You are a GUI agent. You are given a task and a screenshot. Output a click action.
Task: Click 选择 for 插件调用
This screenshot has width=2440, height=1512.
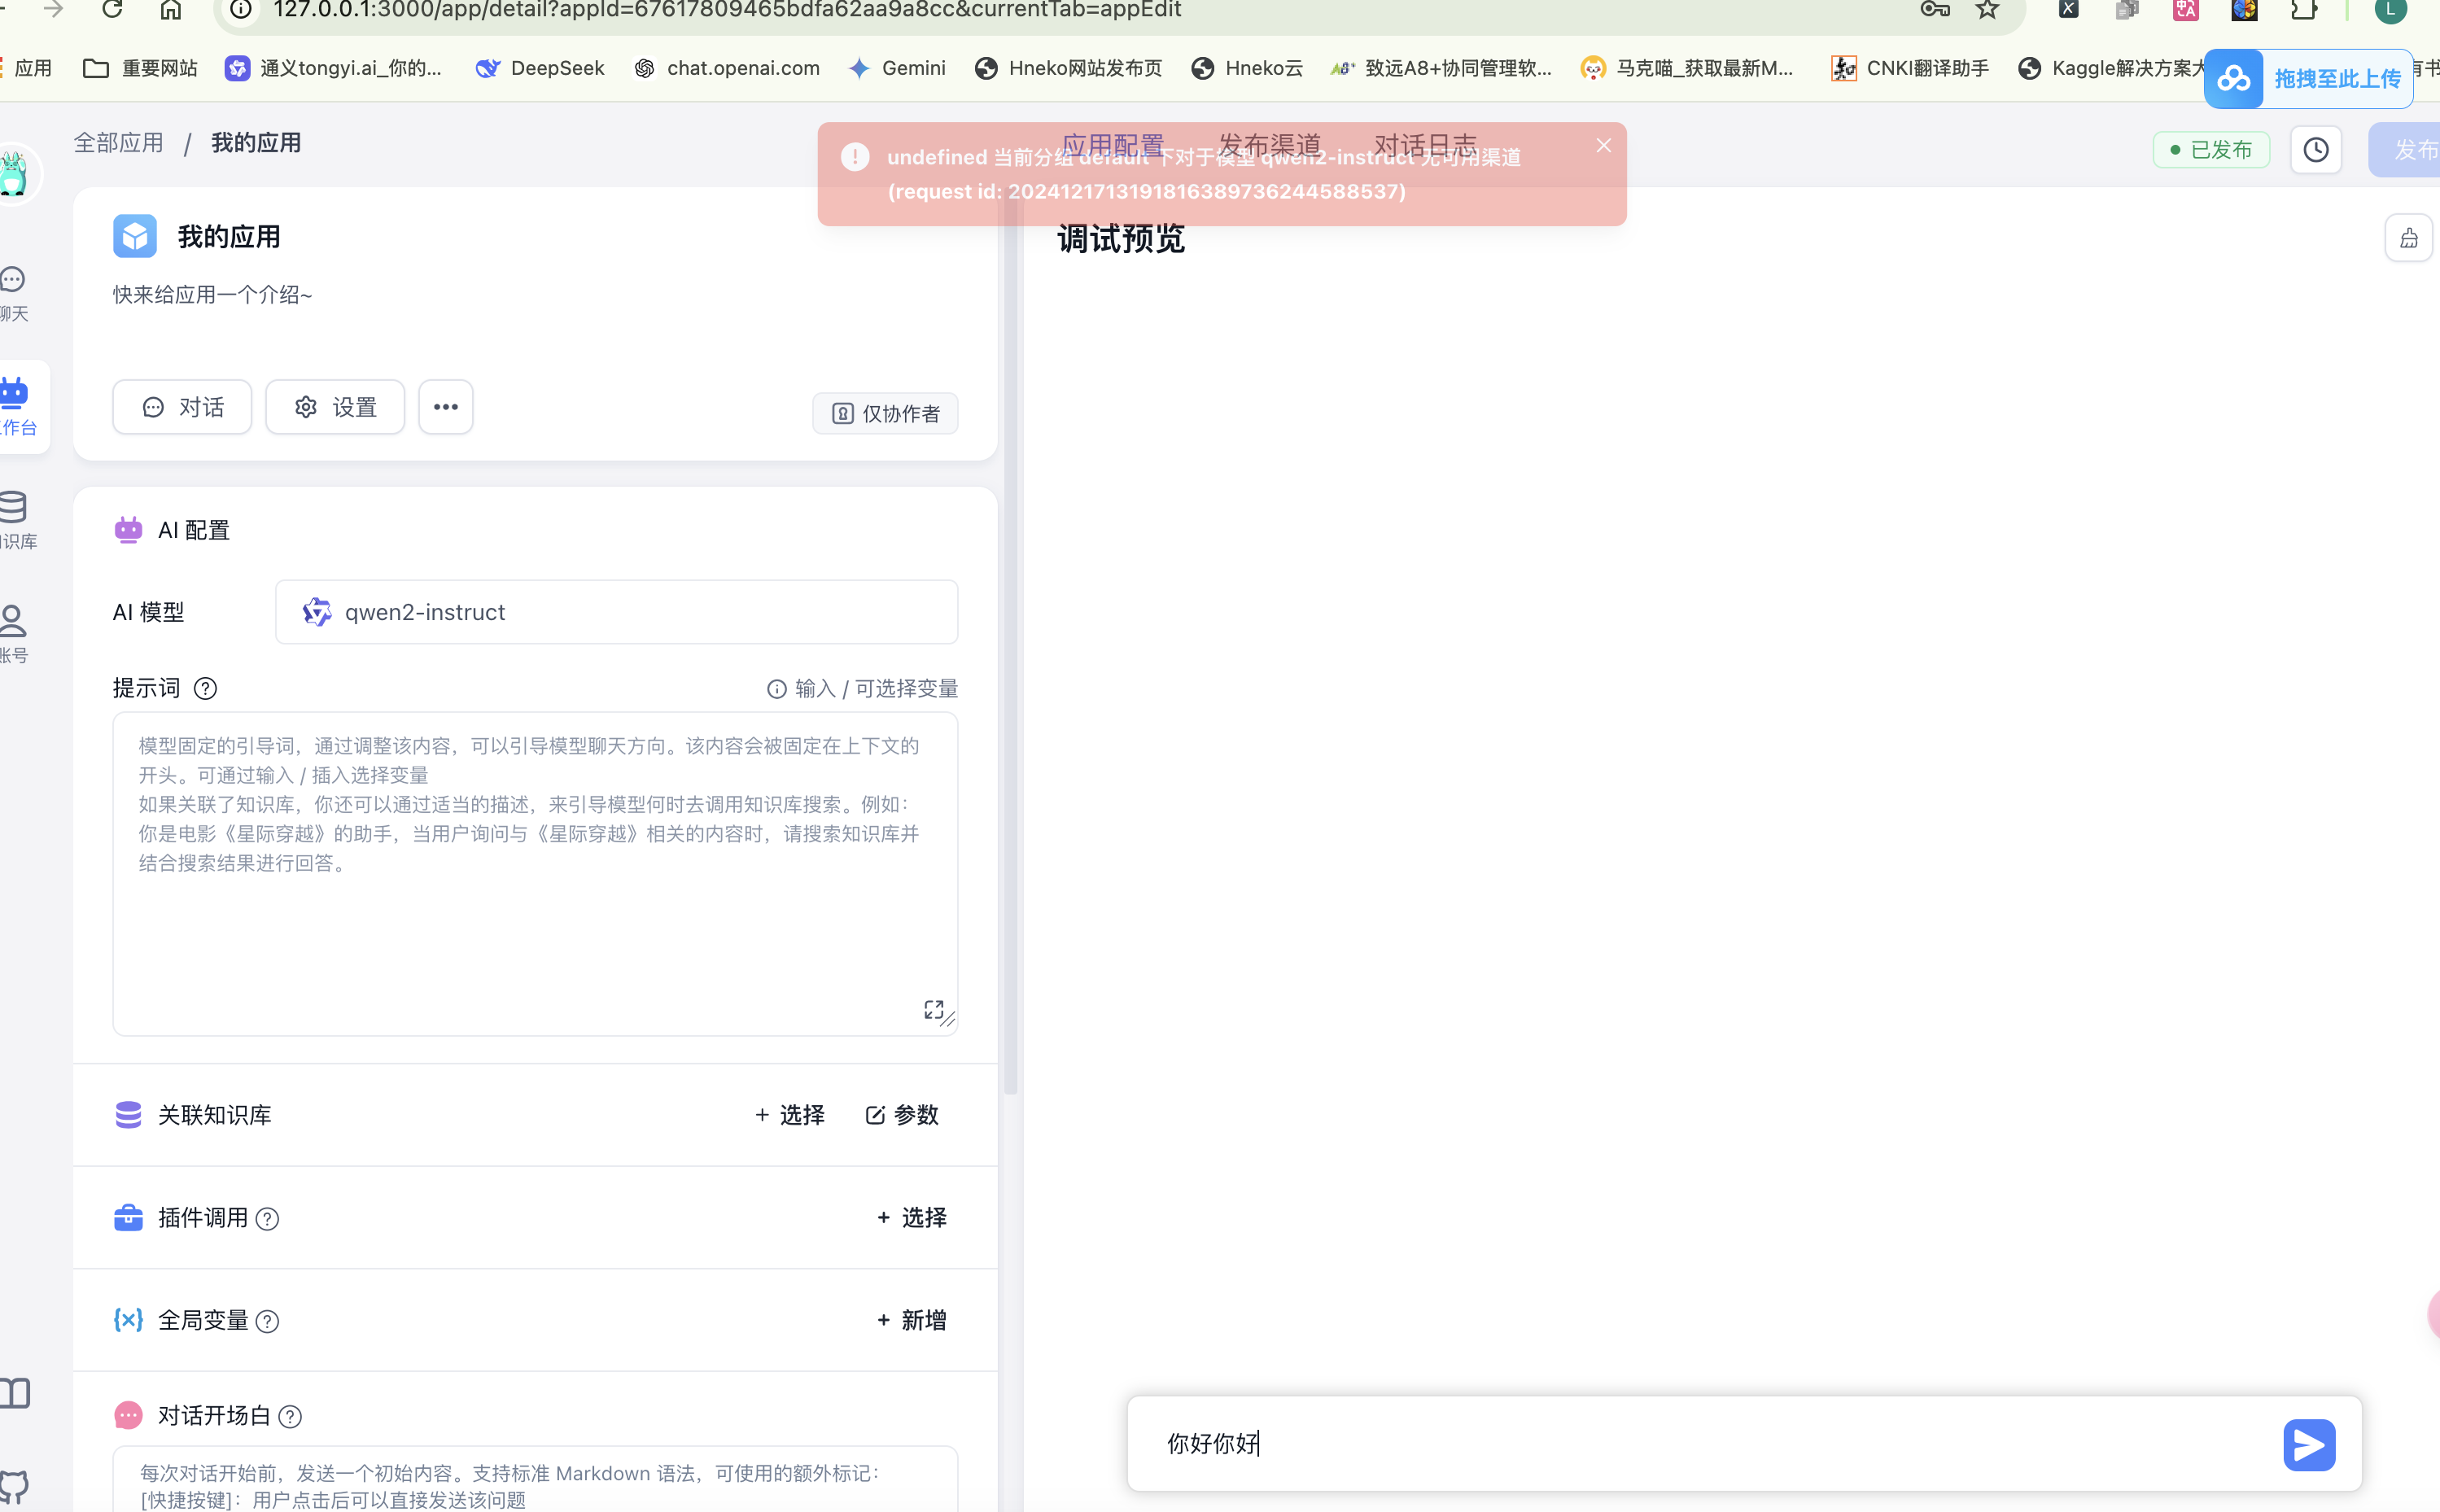(911, 1218)
